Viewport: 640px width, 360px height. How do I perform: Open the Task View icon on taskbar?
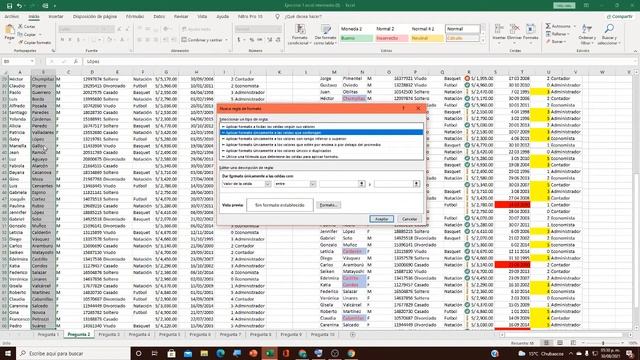(x=155, y=353)
